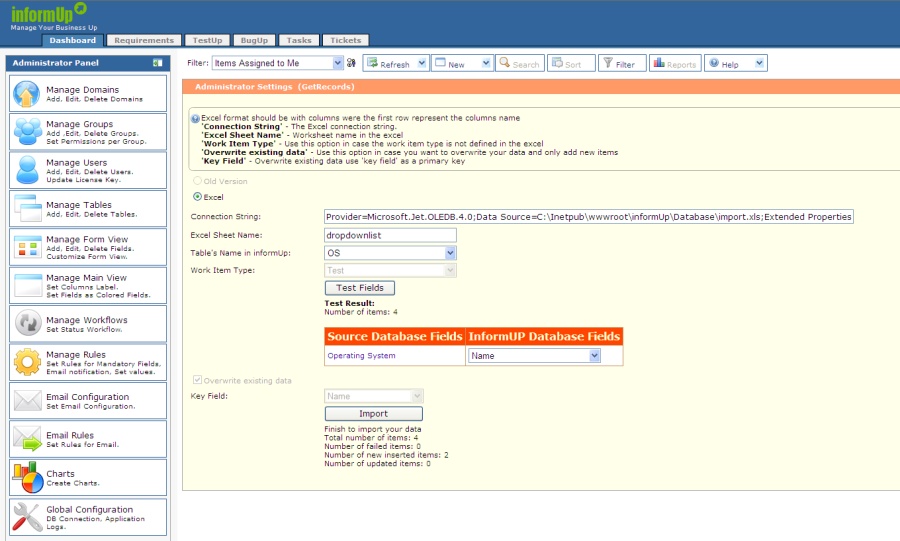Go to the Tasks tab
The width and height of the screenshot is (900, 541).
pos(299,40)
